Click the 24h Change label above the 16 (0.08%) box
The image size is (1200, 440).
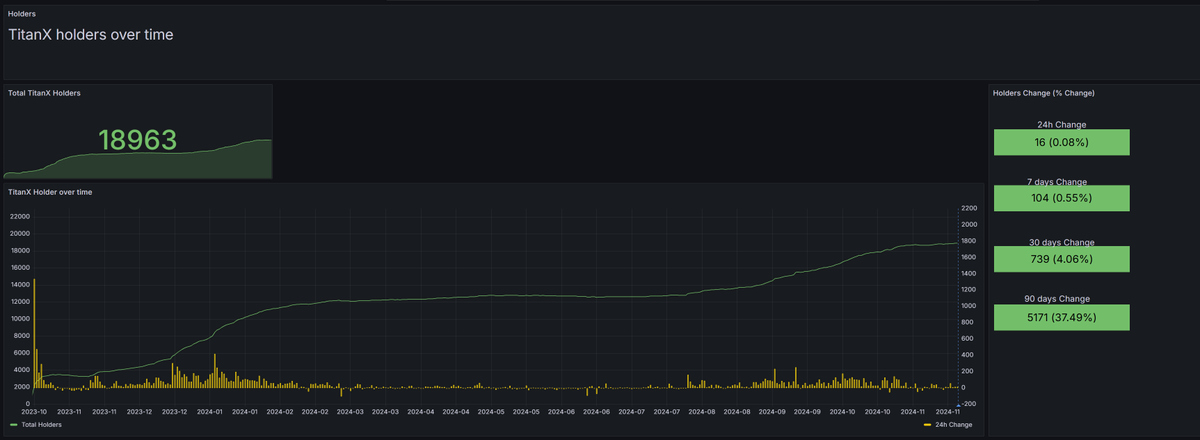click(x=1061, y=125)
